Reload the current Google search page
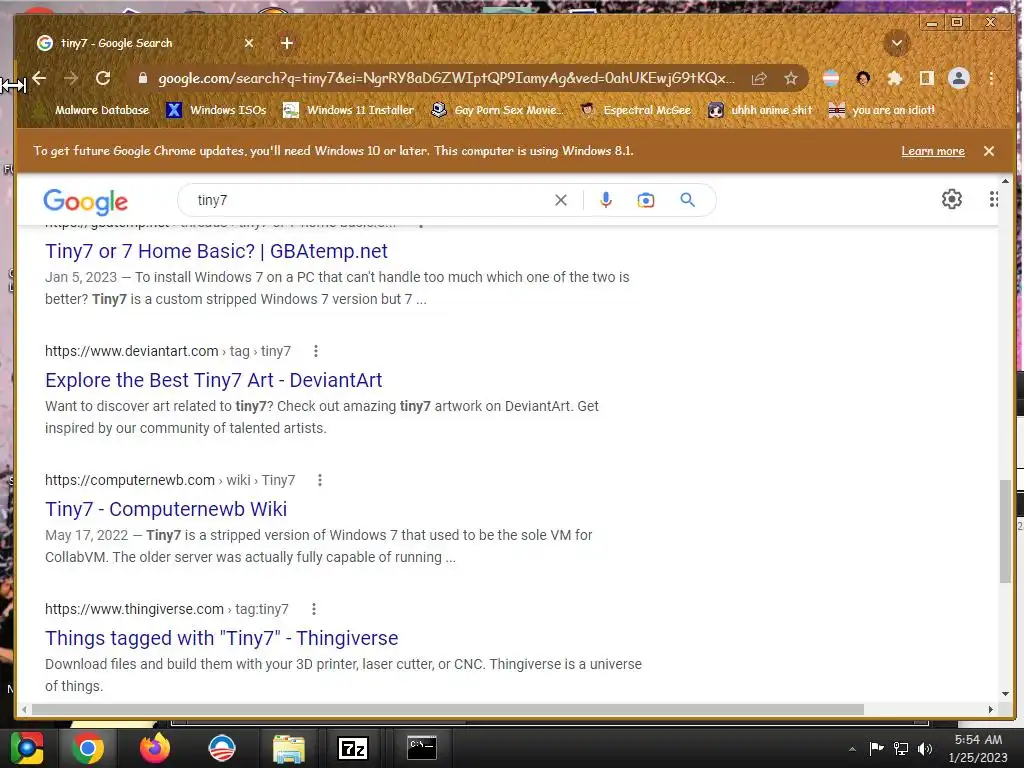Image resolution: width=1024 pixels, height=768 pixels. (x=103, y=78)
